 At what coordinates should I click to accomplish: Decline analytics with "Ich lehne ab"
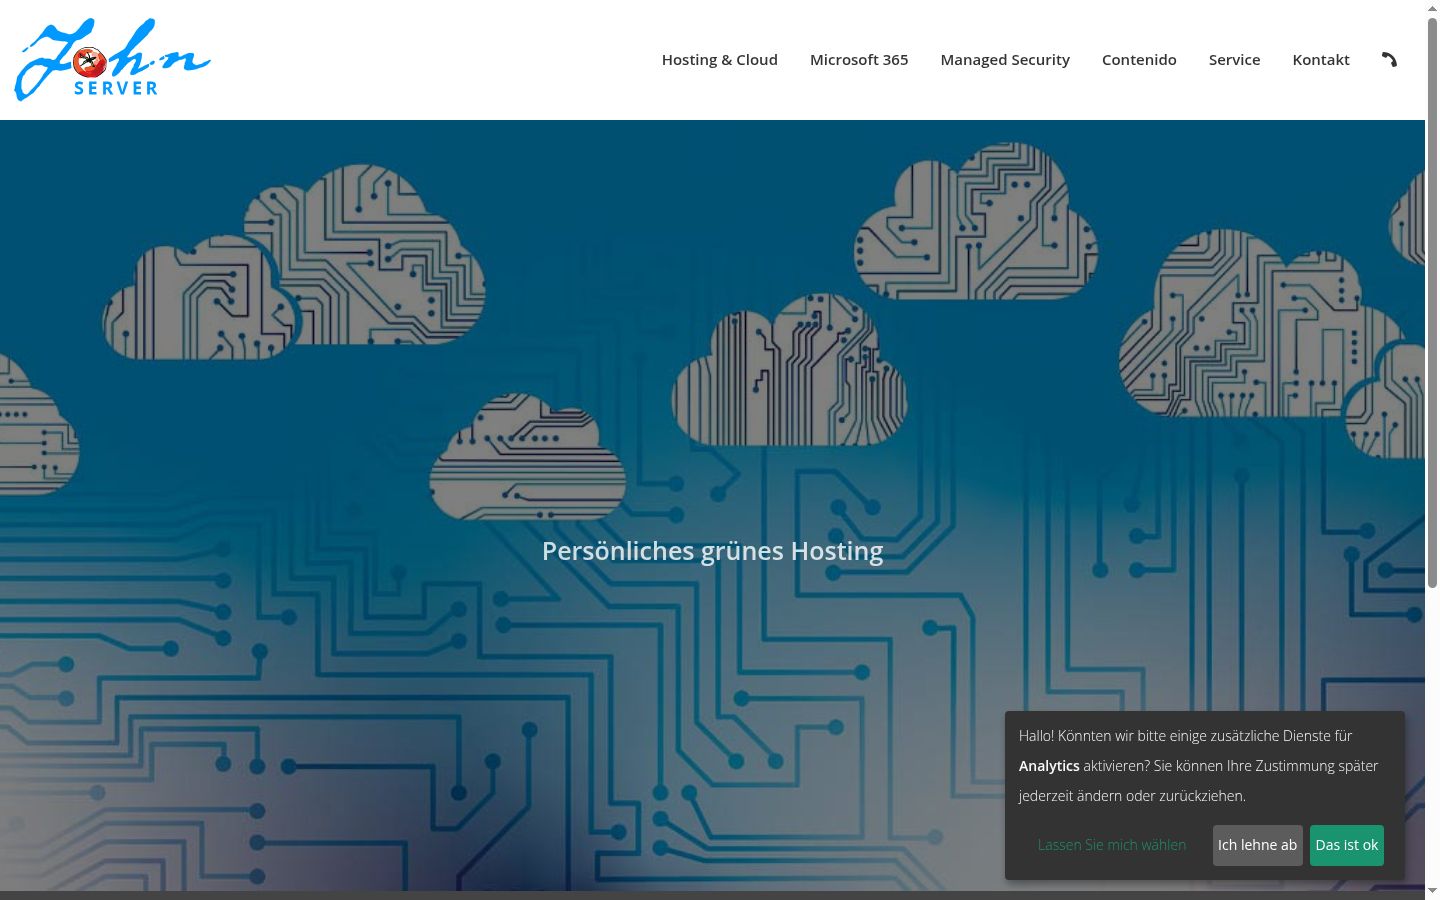pyautogui.click(x=1257, y=845)
